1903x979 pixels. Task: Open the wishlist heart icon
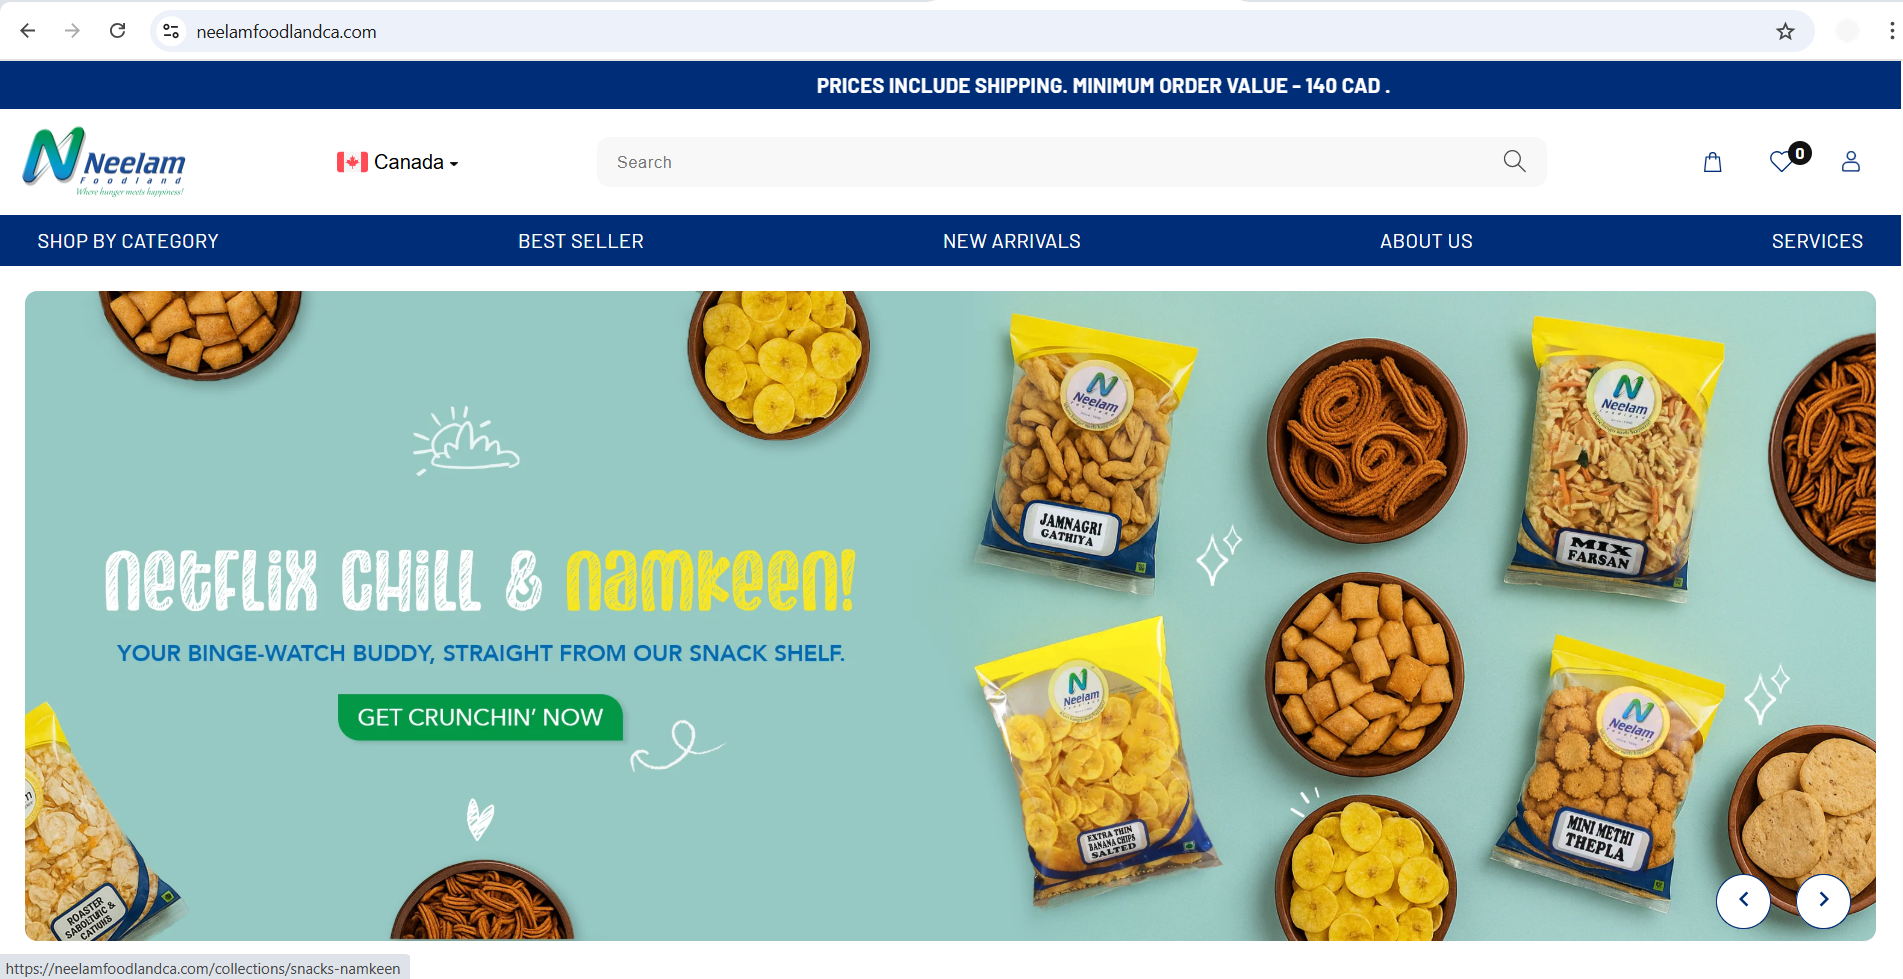[x=1782, y=161]
